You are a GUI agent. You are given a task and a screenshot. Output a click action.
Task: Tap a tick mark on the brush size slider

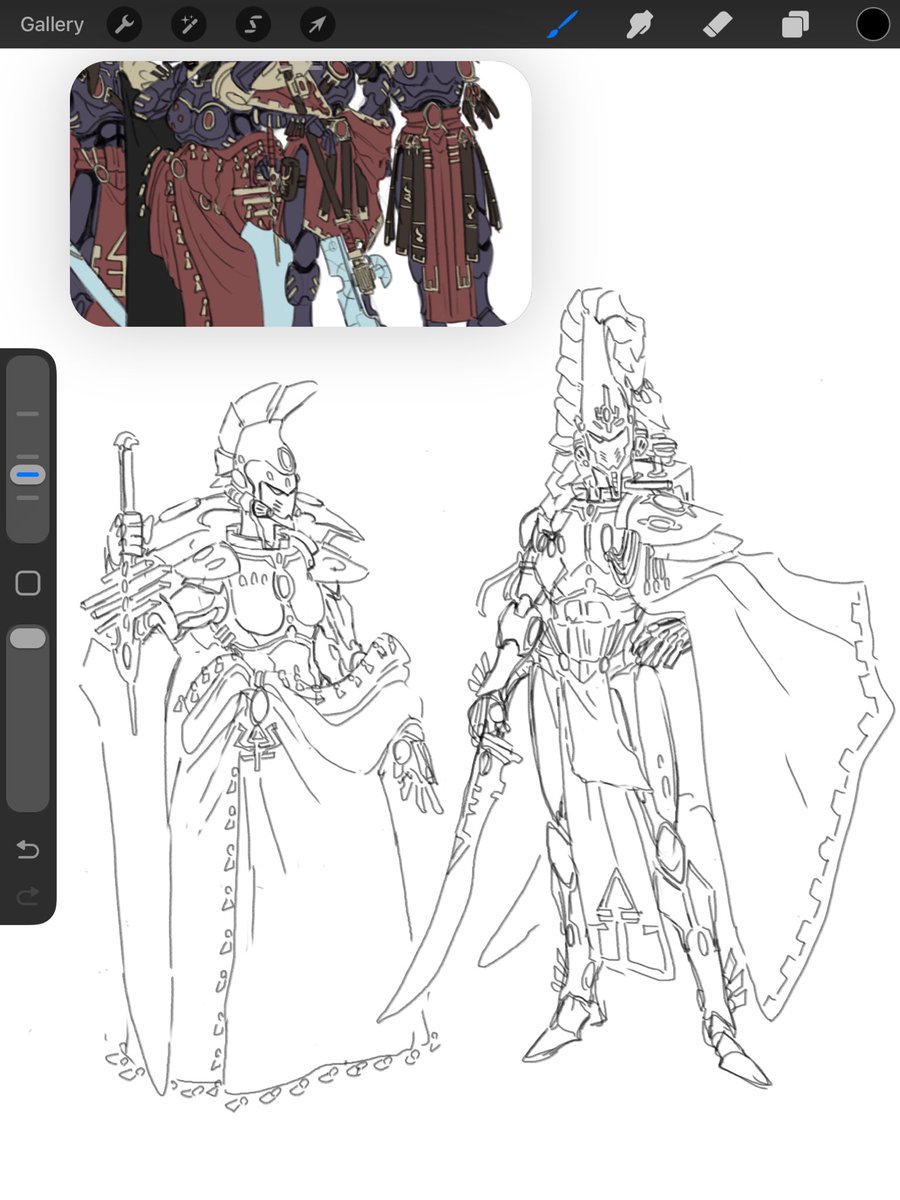coord(27,413)
